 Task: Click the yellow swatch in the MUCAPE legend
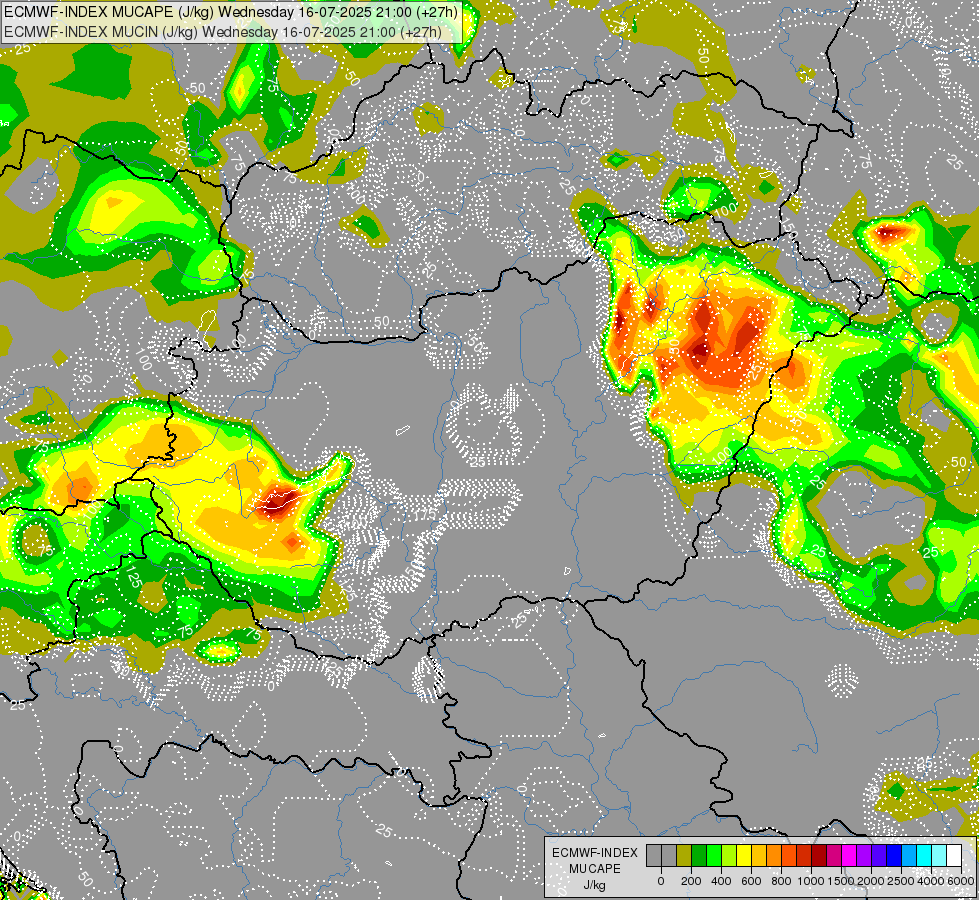[744, 855]
